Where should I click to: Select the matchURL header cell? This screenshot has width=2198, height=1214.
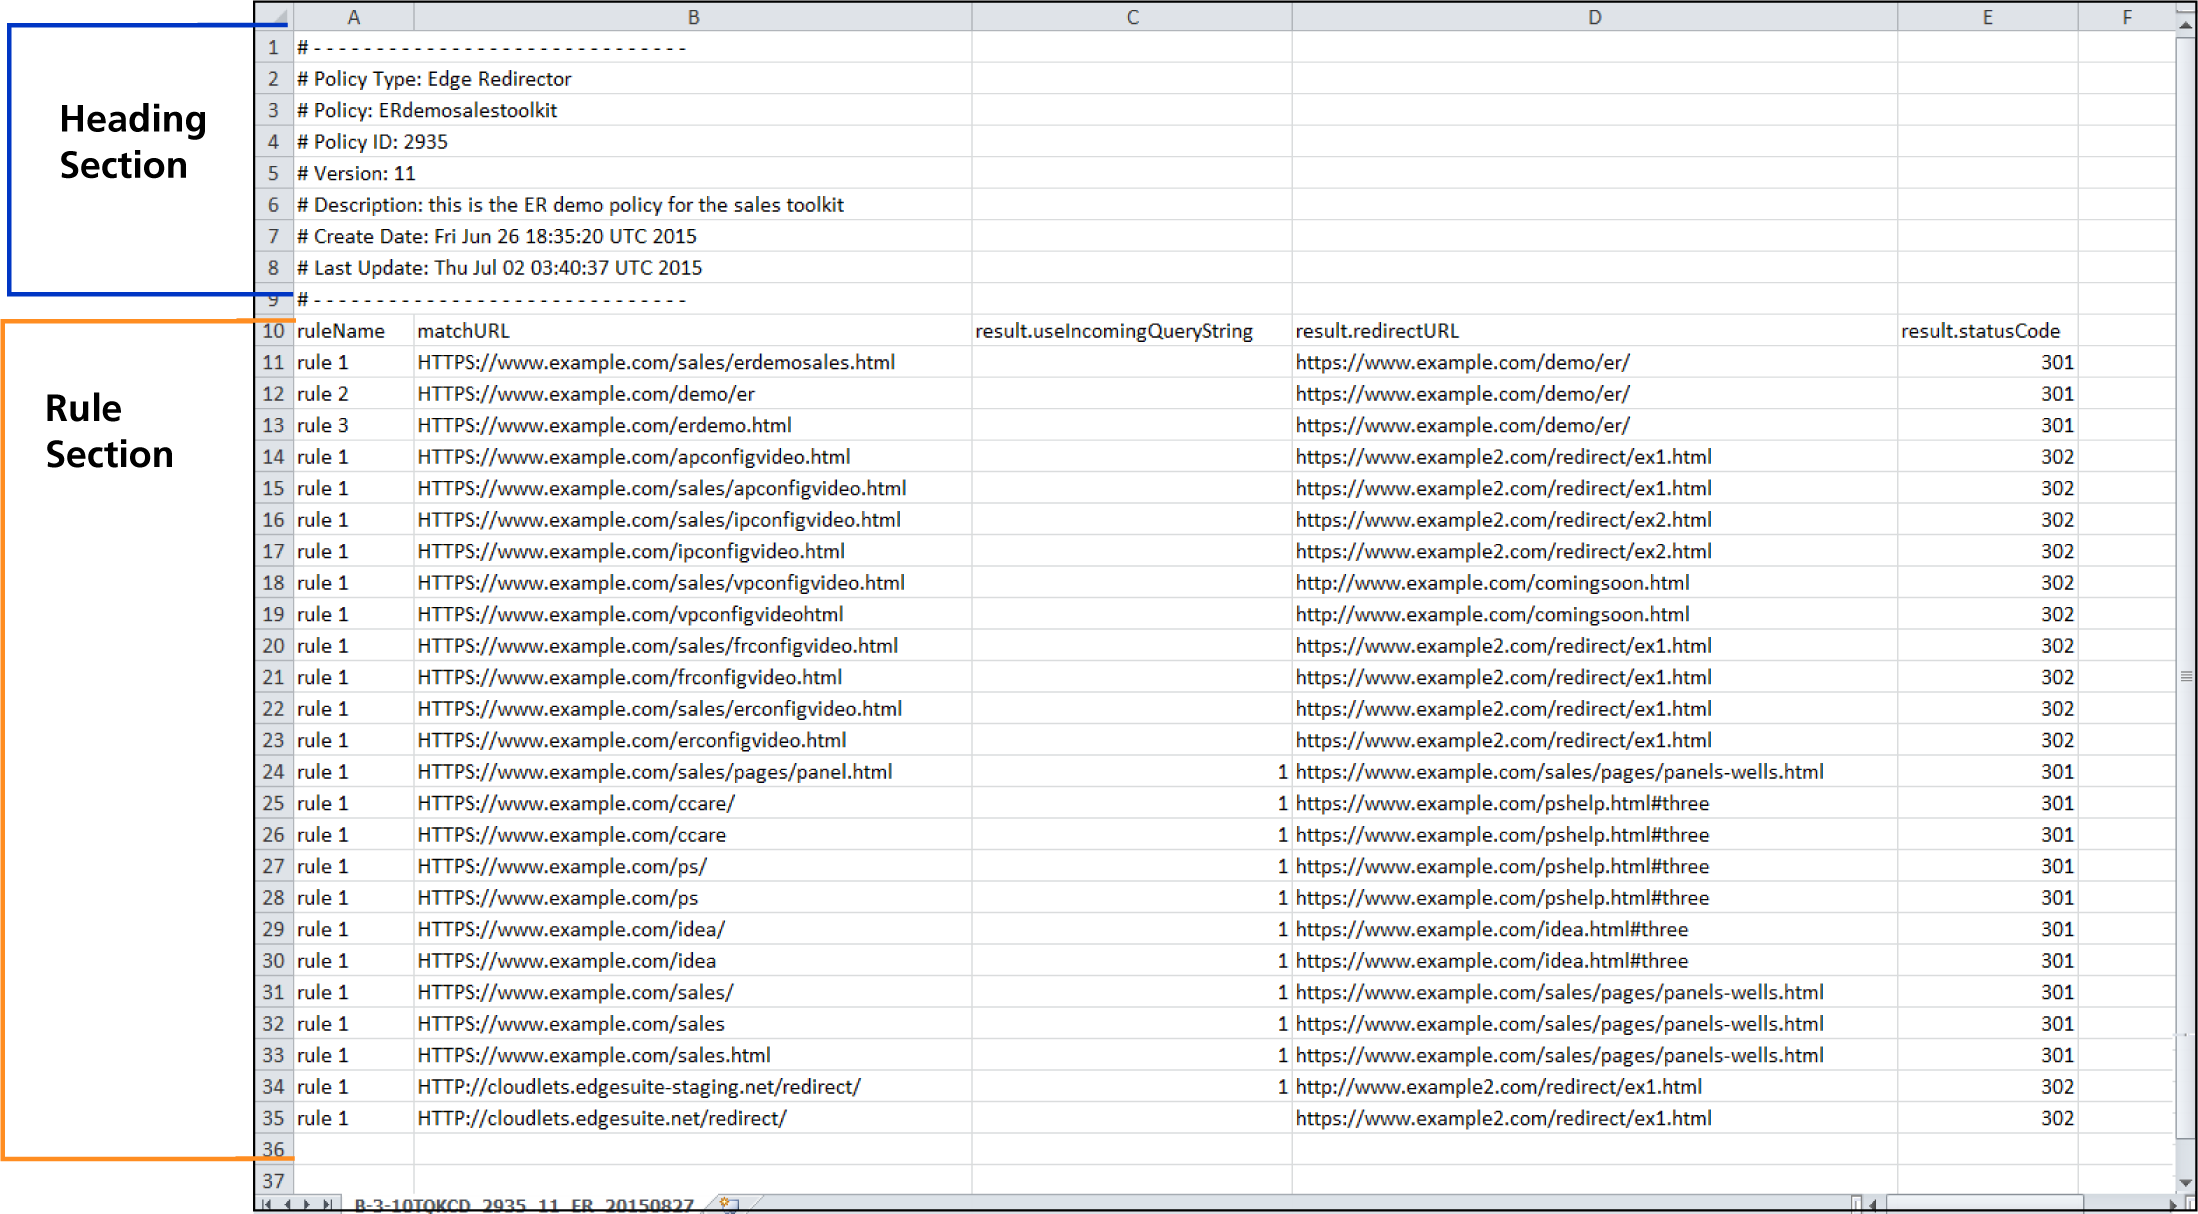pyautogui.click(x=463, y=331)
